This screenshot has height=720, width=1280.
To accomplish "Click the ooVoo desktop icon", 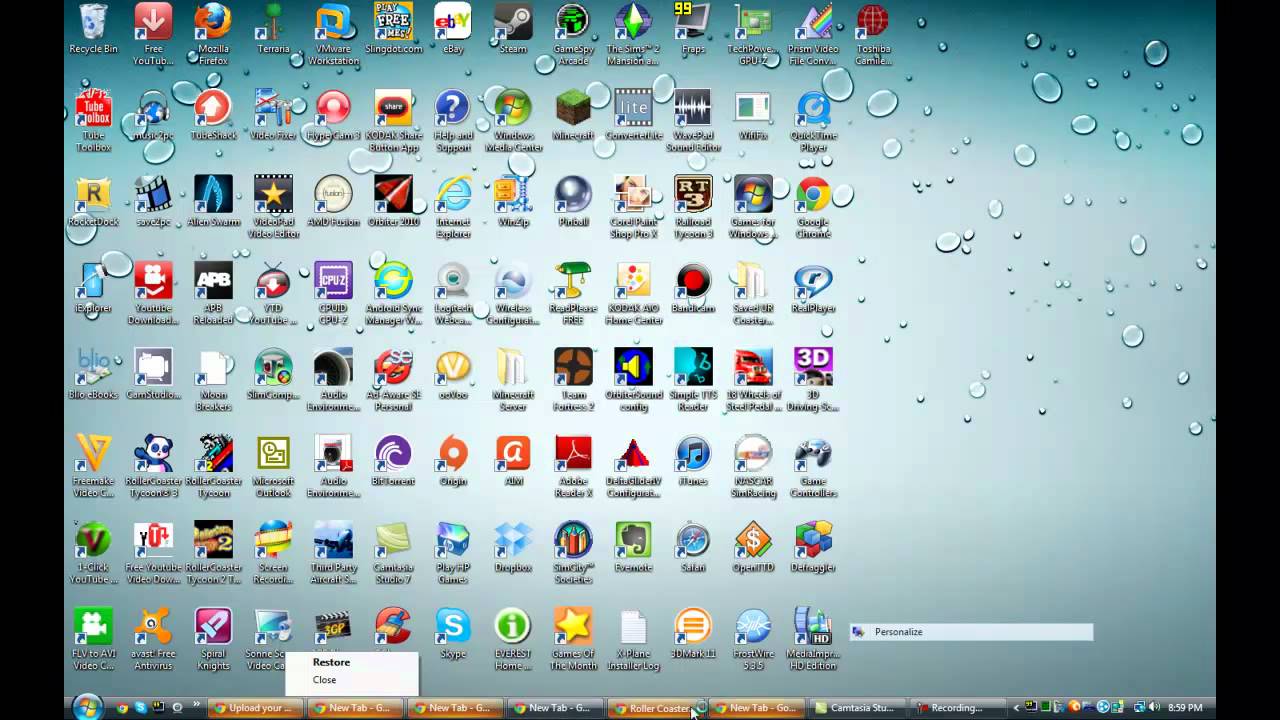I will pos(453,374).
